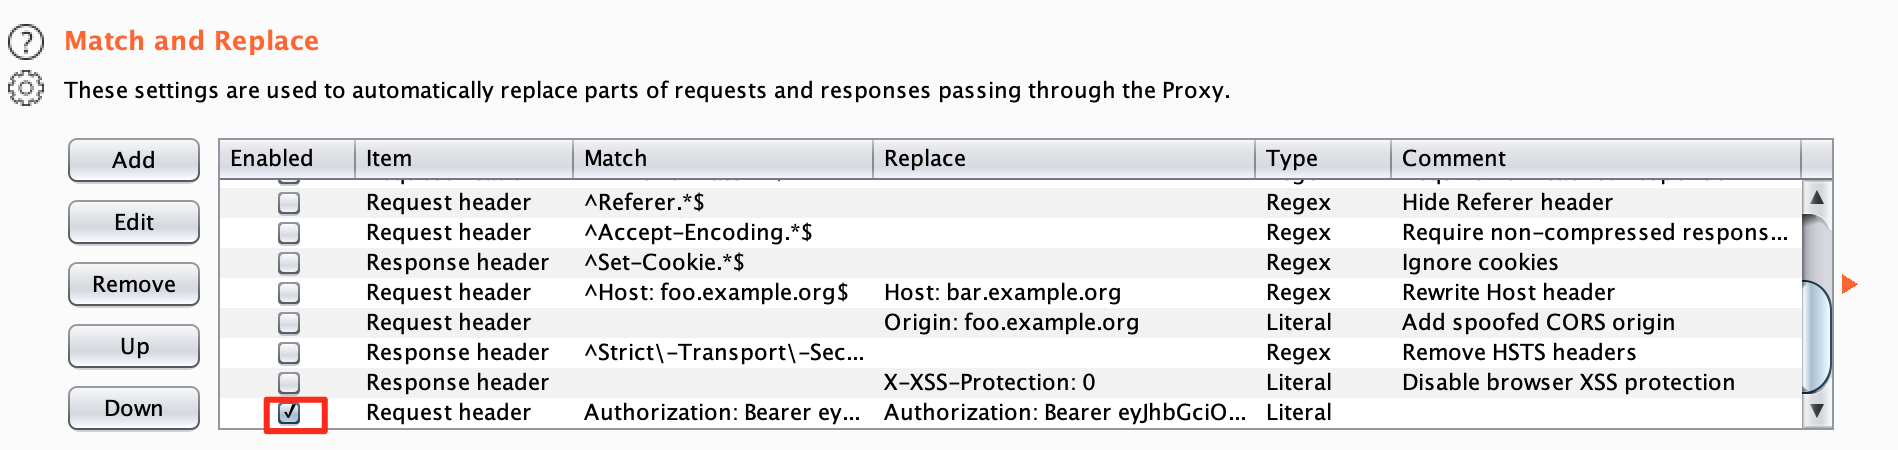The height and width of the screenshot is (450, 1898).
Task: Select the Add spoofed CORS origin row
Action: [x=1010, y=323]
